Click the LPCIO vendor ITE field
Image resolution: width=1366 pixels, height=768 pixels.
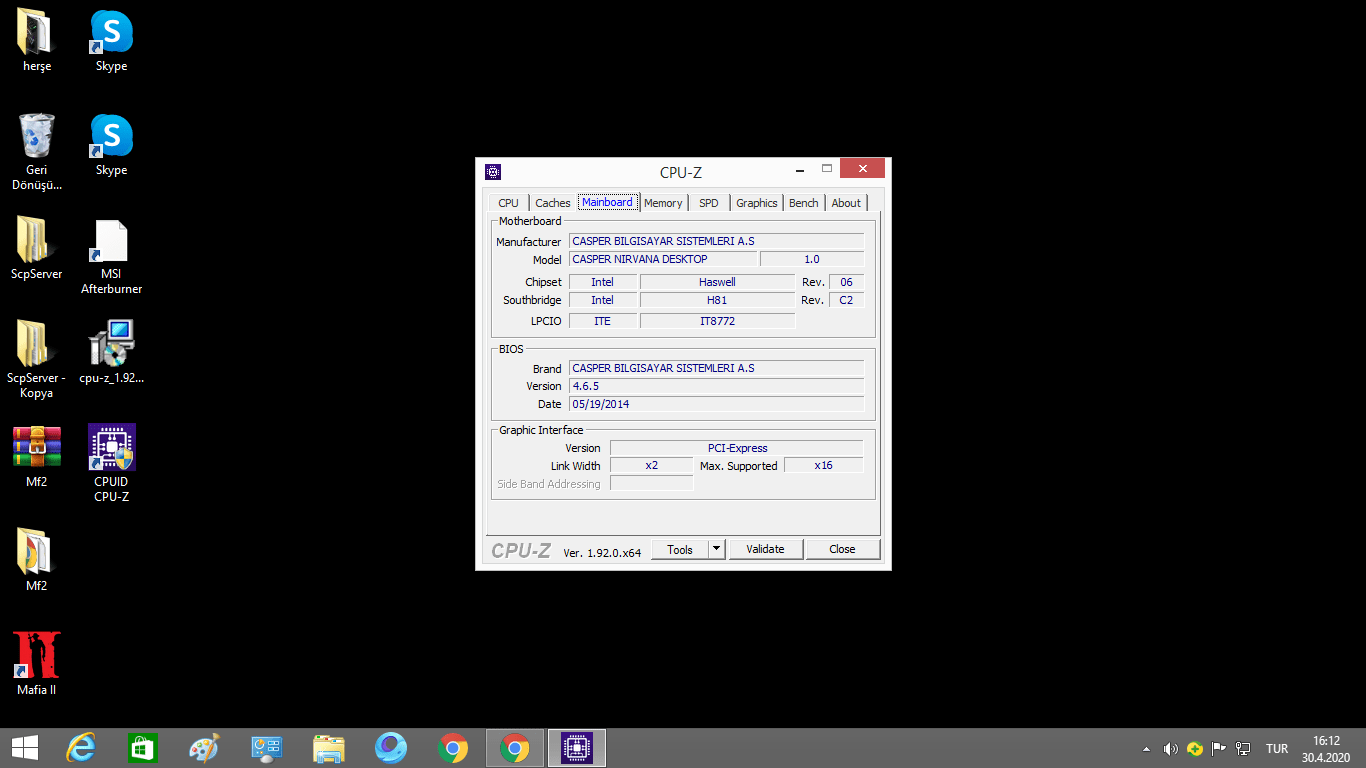(x=602, y=321)
